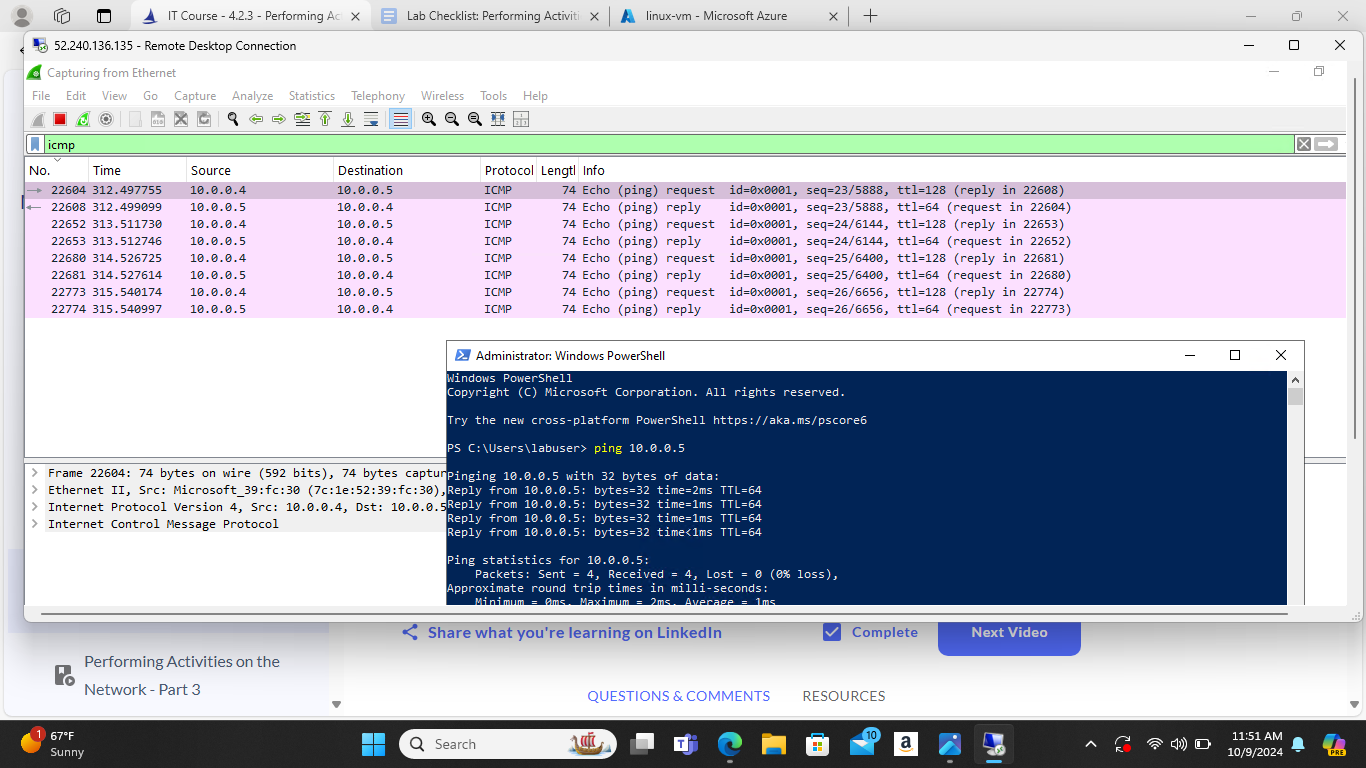Open the Statistics menu in Wireshark
1366x768 pixels.
[311, 95]
